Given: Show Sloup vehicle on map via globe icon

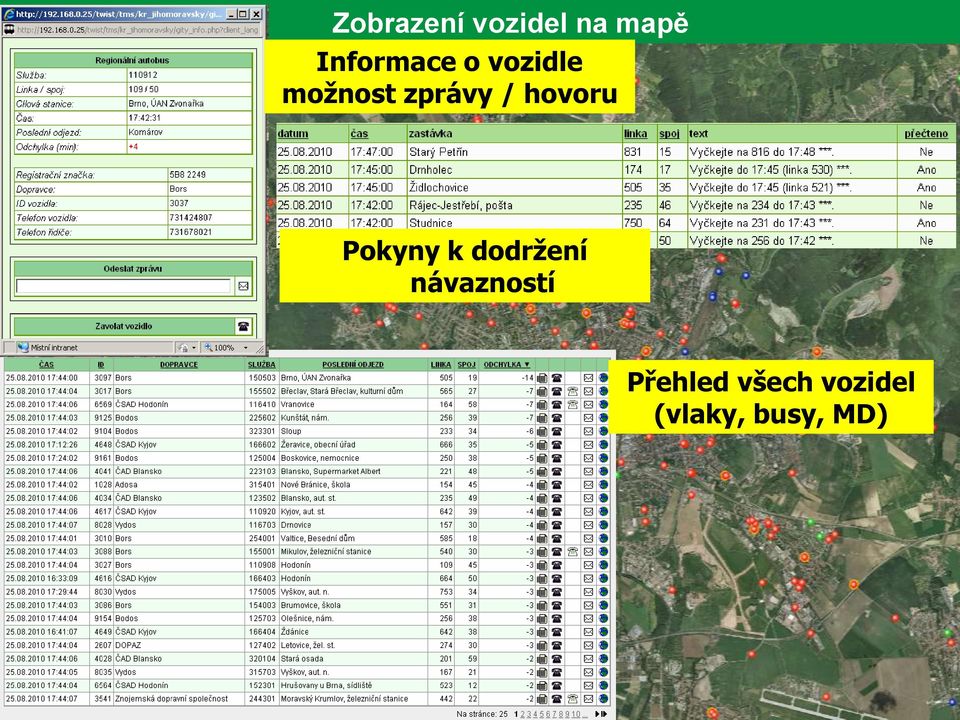Looking at the screenshot, I should click(603, 432).
